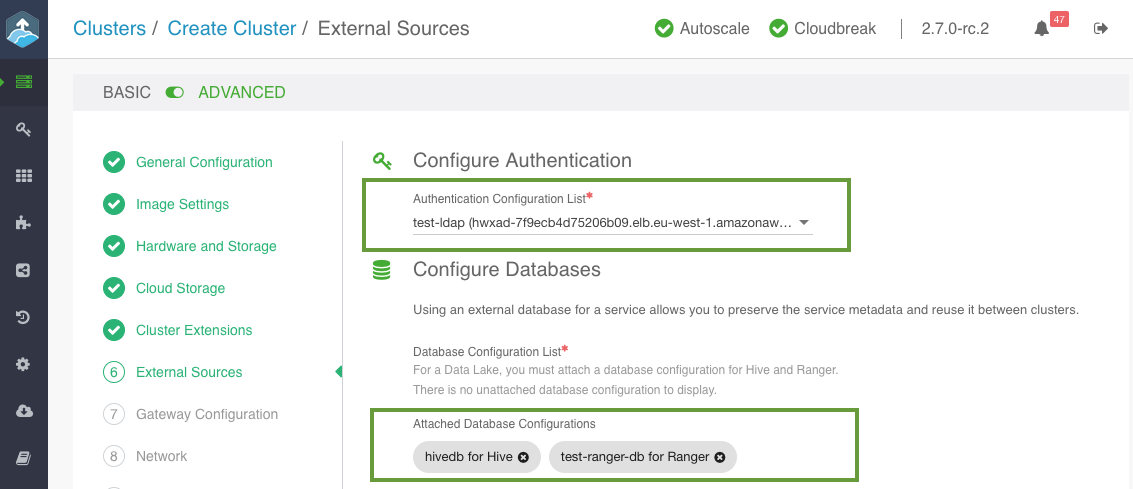Remove test-ranger-db for Ranger chip
The width and height of the screenshot is (1133, 489).
click(x=720, y=457)
